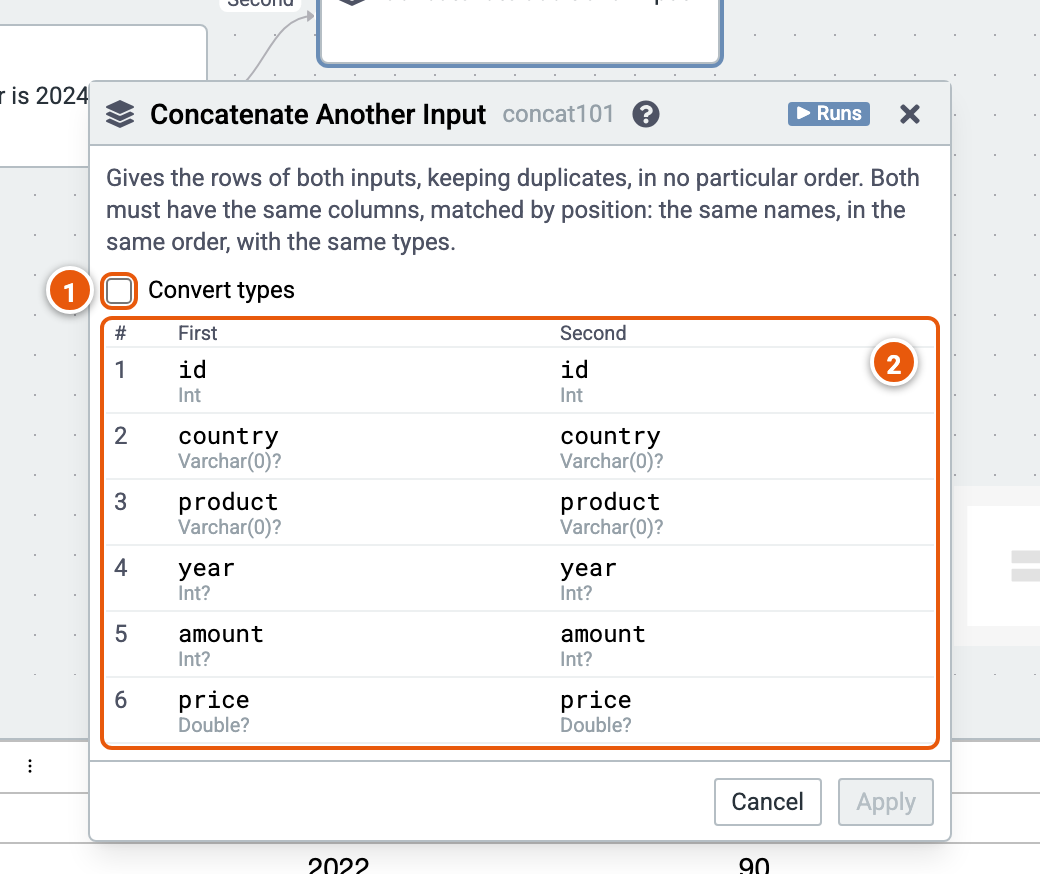Click the 90 value in the table behind
Viewport: 1040px width, 874px height.
[x=754, y=865]
